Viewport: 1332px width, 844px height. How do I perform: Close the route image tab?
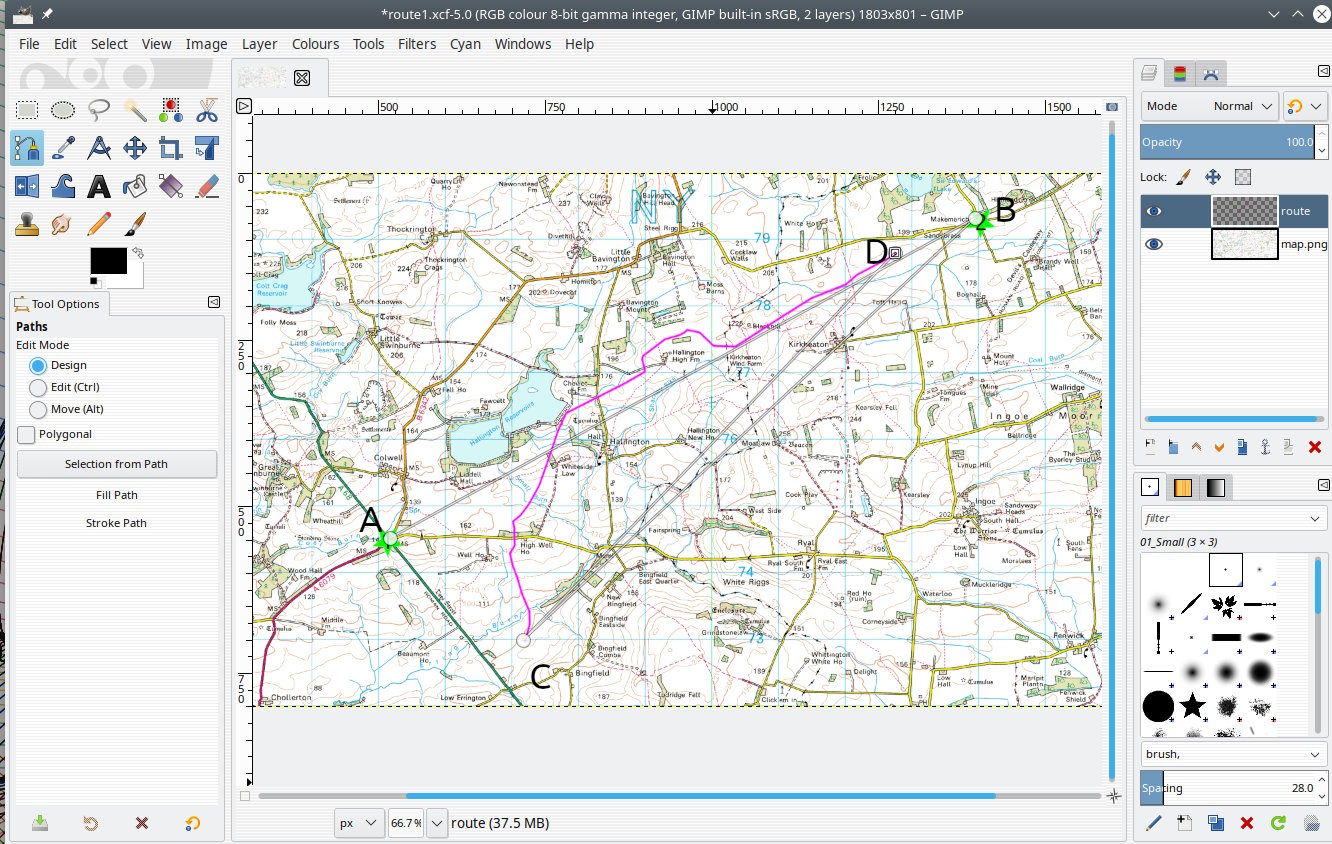(302, 77)
